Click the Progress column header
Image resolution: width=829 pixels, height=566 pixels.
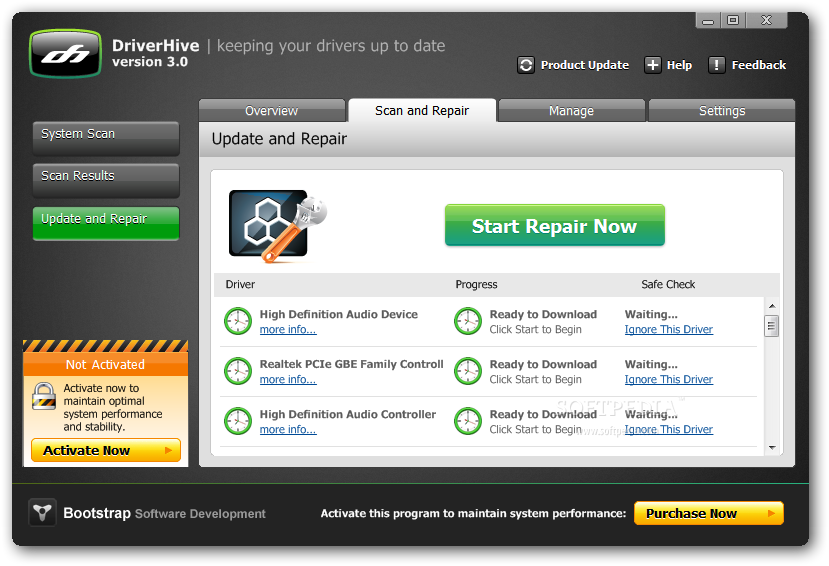coord(476,284)
